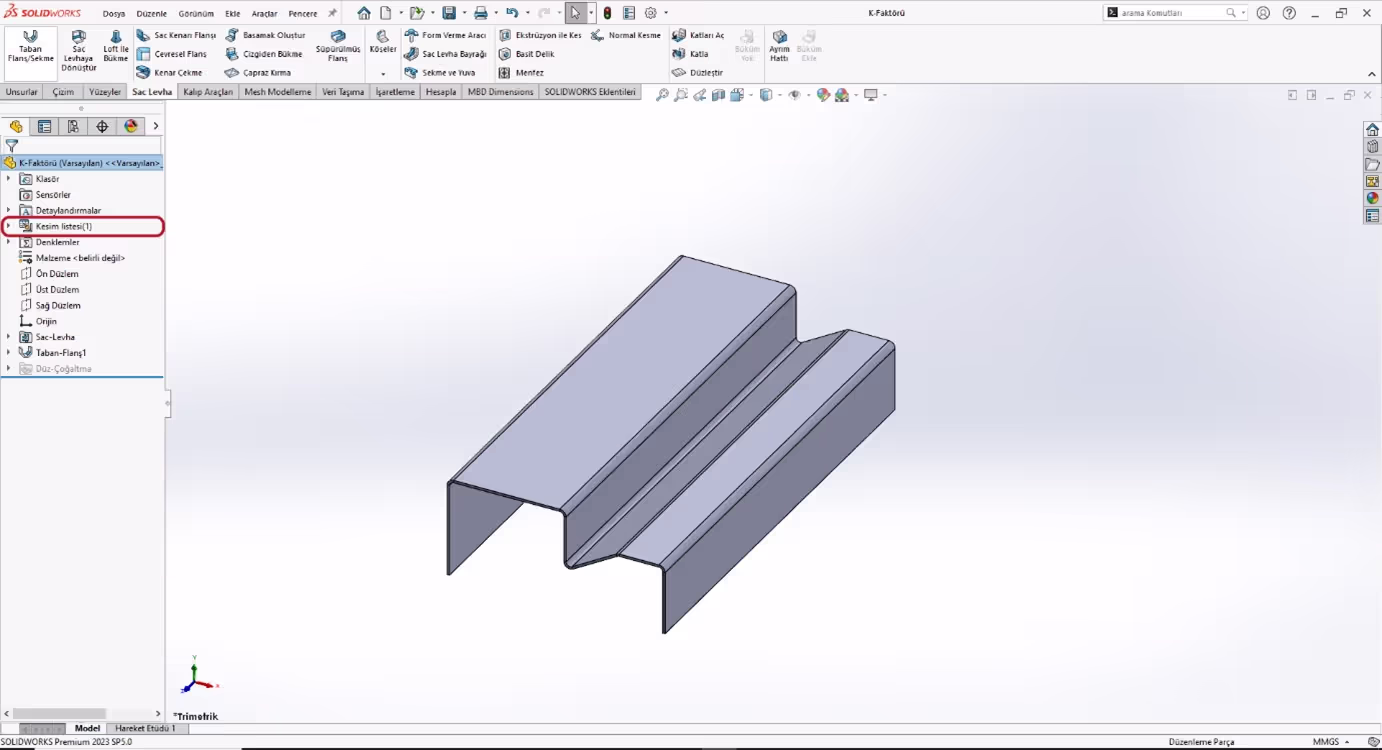The width and height of the screenshot is (1382, 750).
Task: Click the Save disk icon
Action: click(449, 13)
